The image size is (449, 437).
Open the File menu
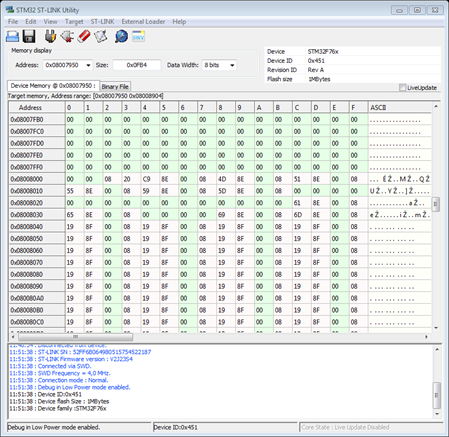13,22
